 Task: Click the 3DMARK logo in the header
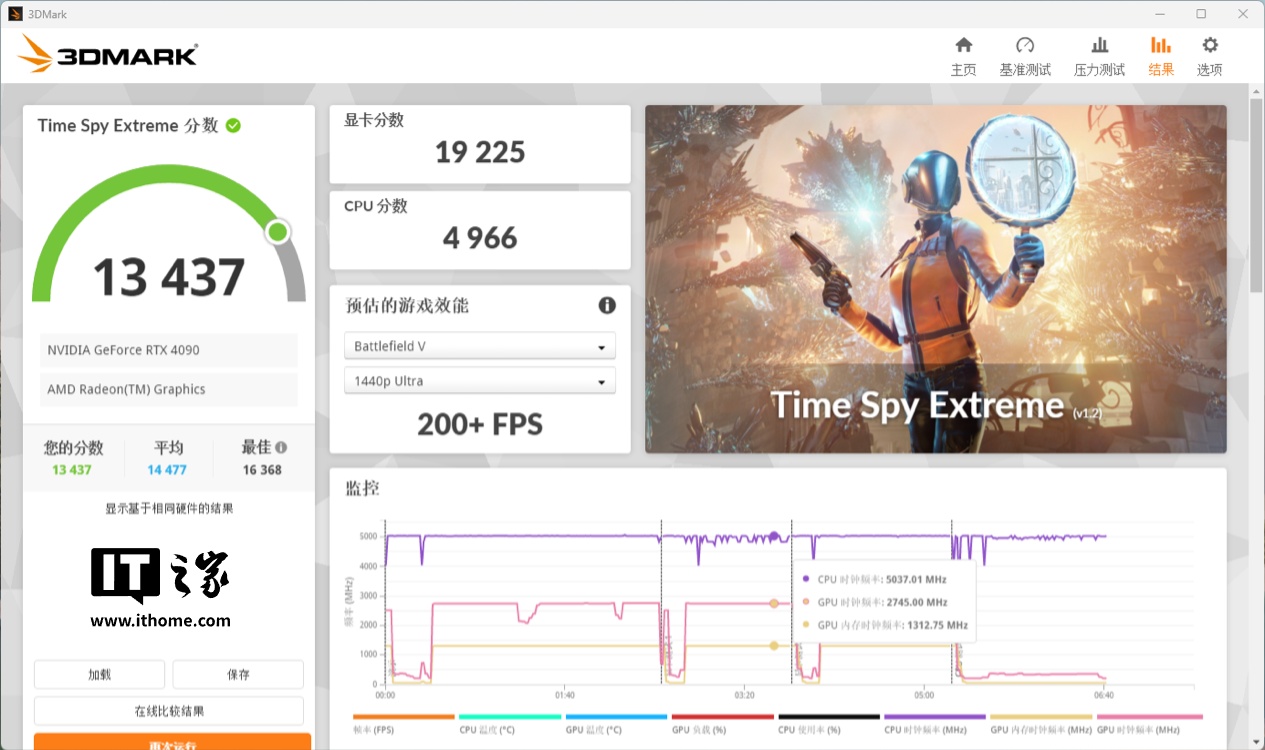point(108,54)
